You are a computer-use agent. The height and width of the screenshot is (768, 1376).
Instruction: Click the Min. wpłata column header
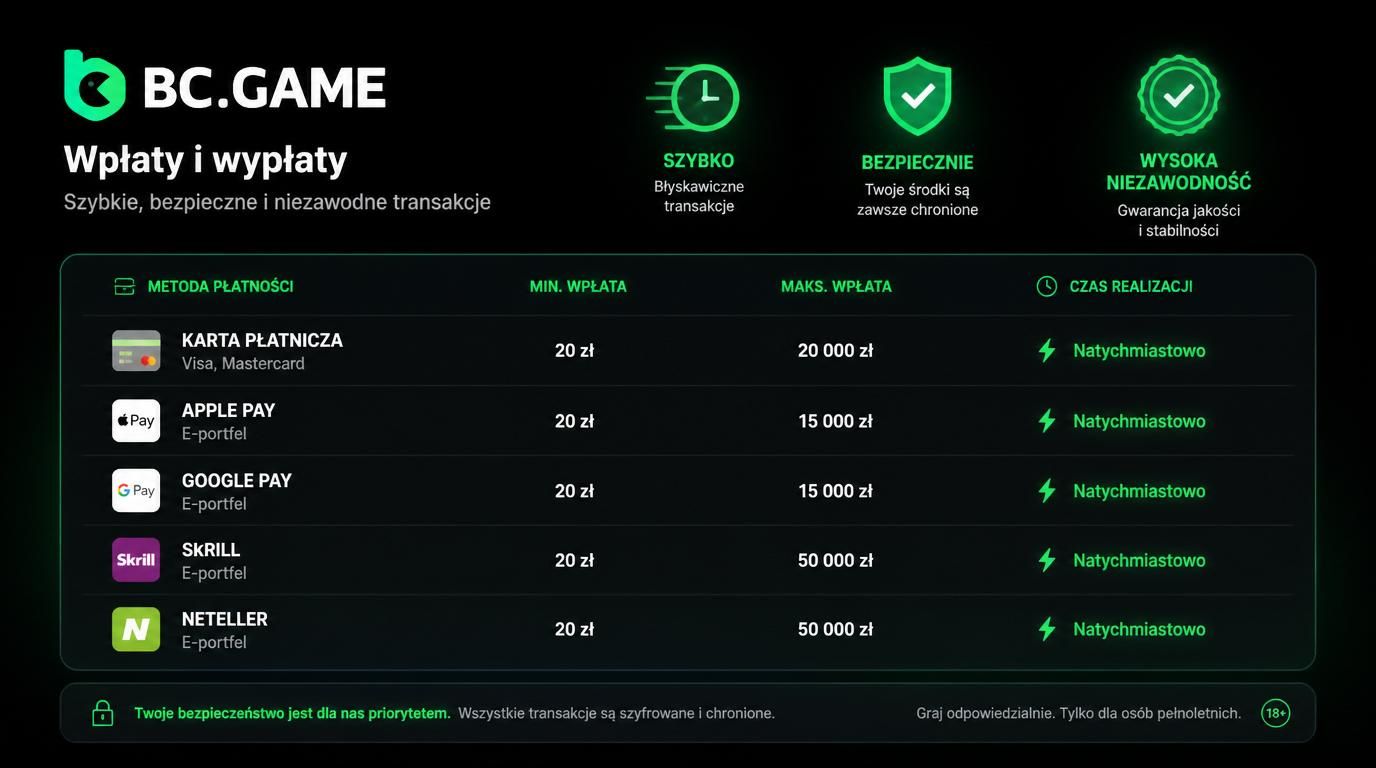click(578, 286)
